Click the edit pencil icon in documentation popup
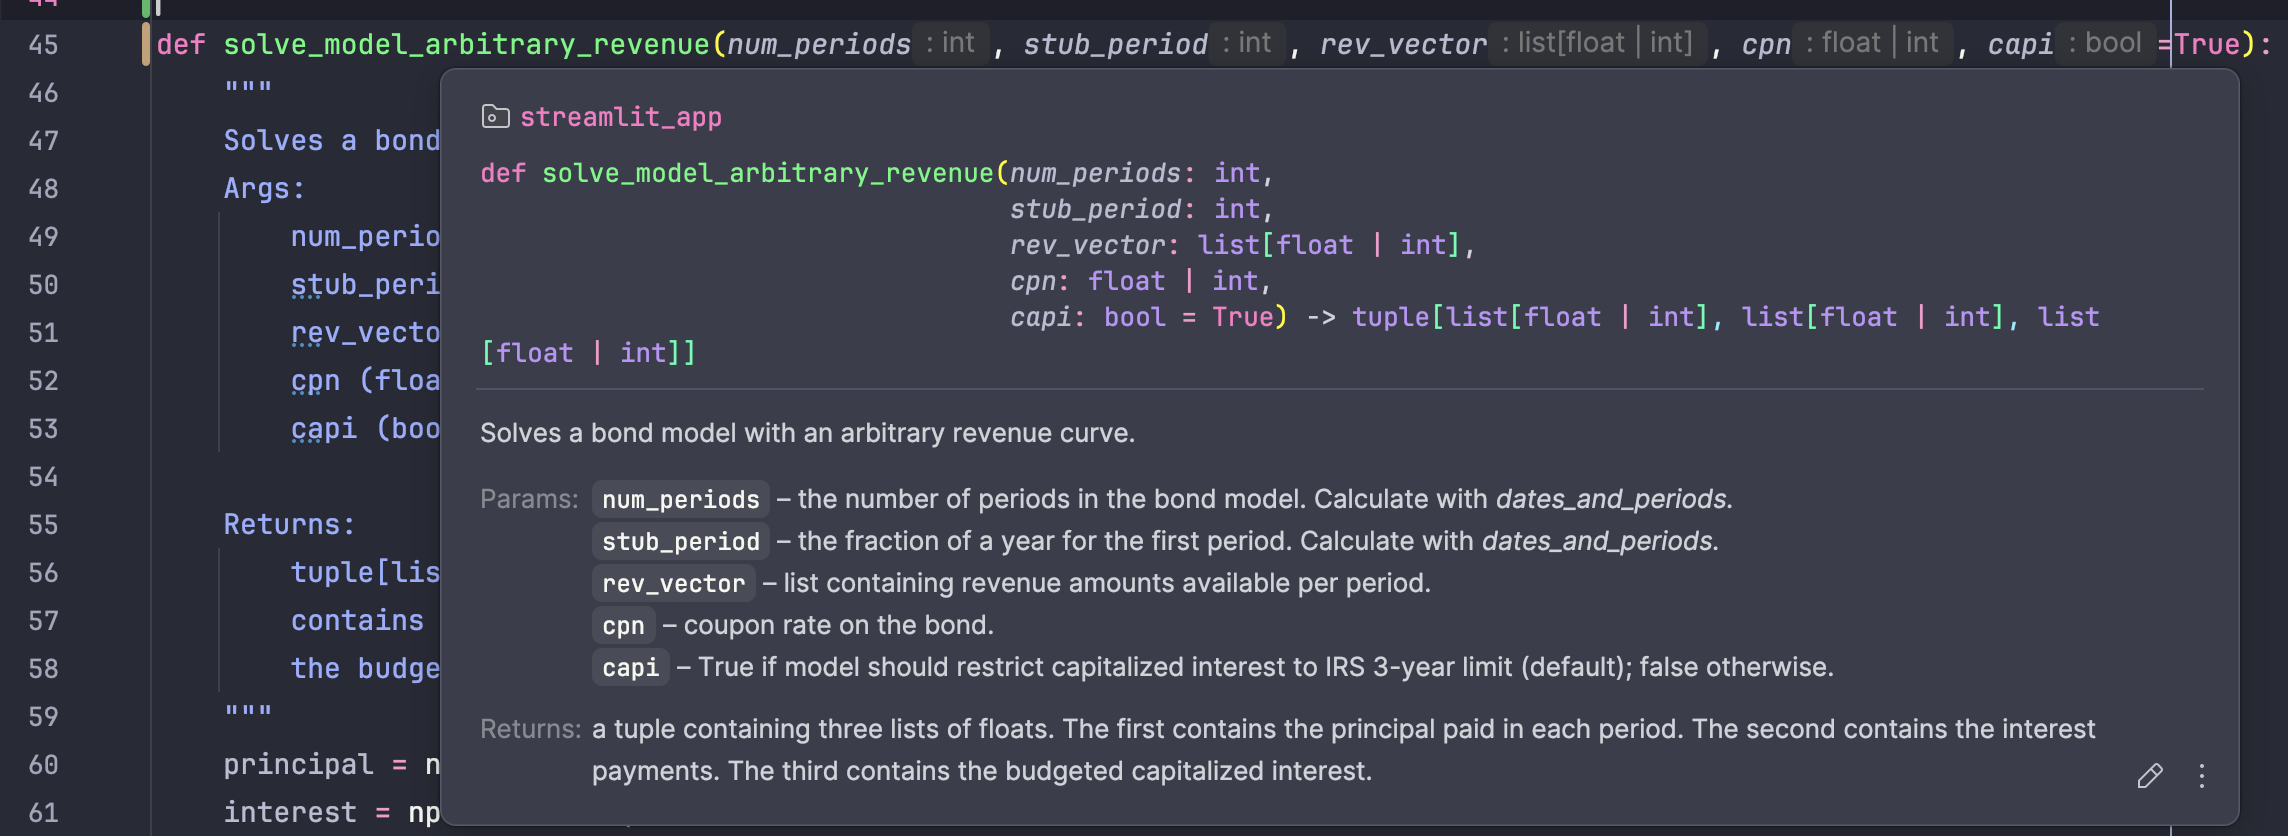2288x836 pixels. click(2150, 776)
